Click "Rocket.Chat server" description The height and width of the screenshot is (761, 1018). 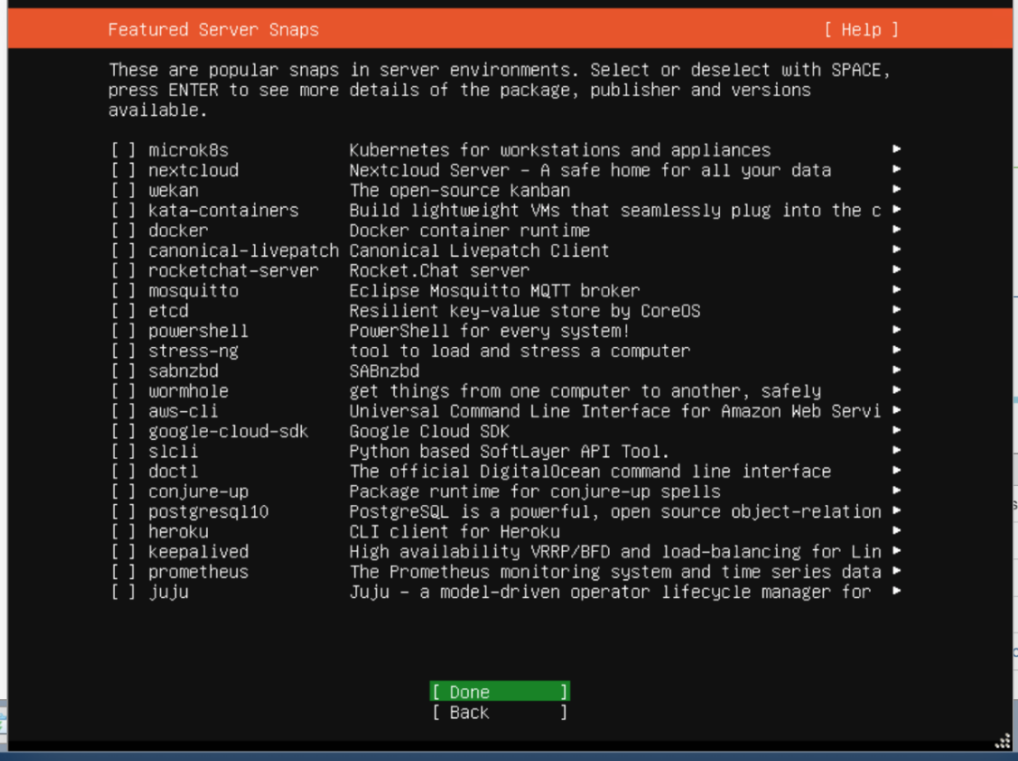tap(440, 271)
